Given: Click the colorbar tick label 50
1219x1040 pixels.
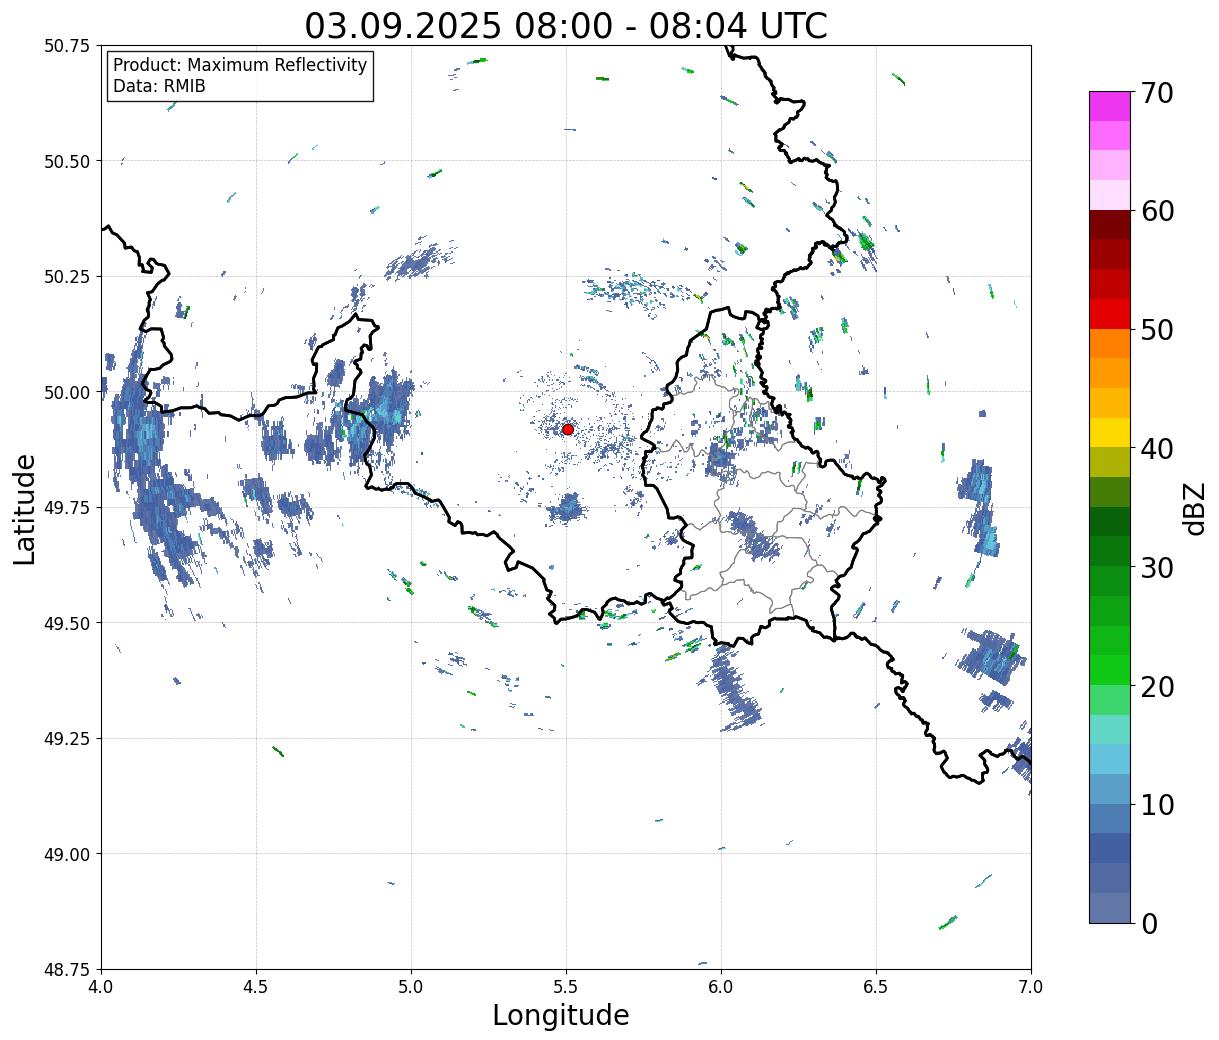Looking at the screenshot, I should (1156, 330).
